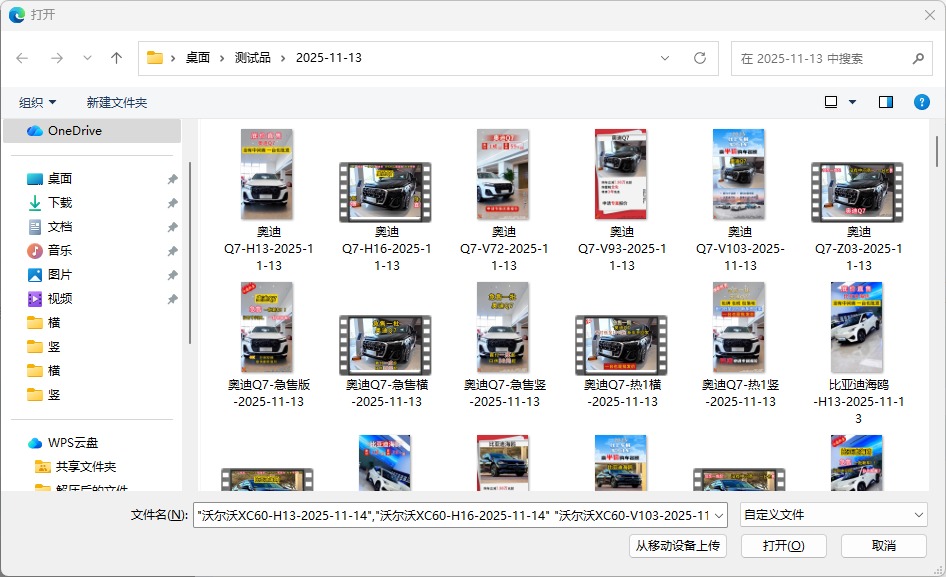Click the 打开(O) button
The image size is (946, 577).
coord(783,546)
